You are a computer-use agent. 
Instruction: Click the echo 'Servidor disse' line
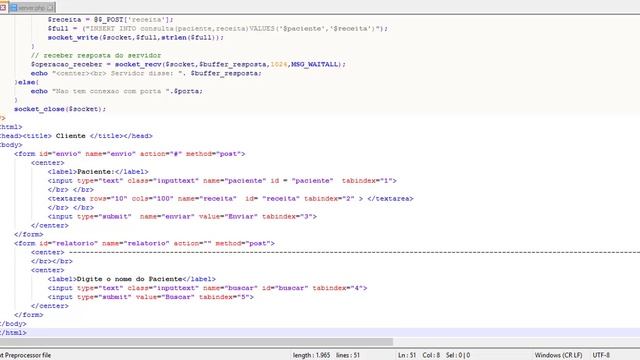pyautogui.click(x=146, y=73)
